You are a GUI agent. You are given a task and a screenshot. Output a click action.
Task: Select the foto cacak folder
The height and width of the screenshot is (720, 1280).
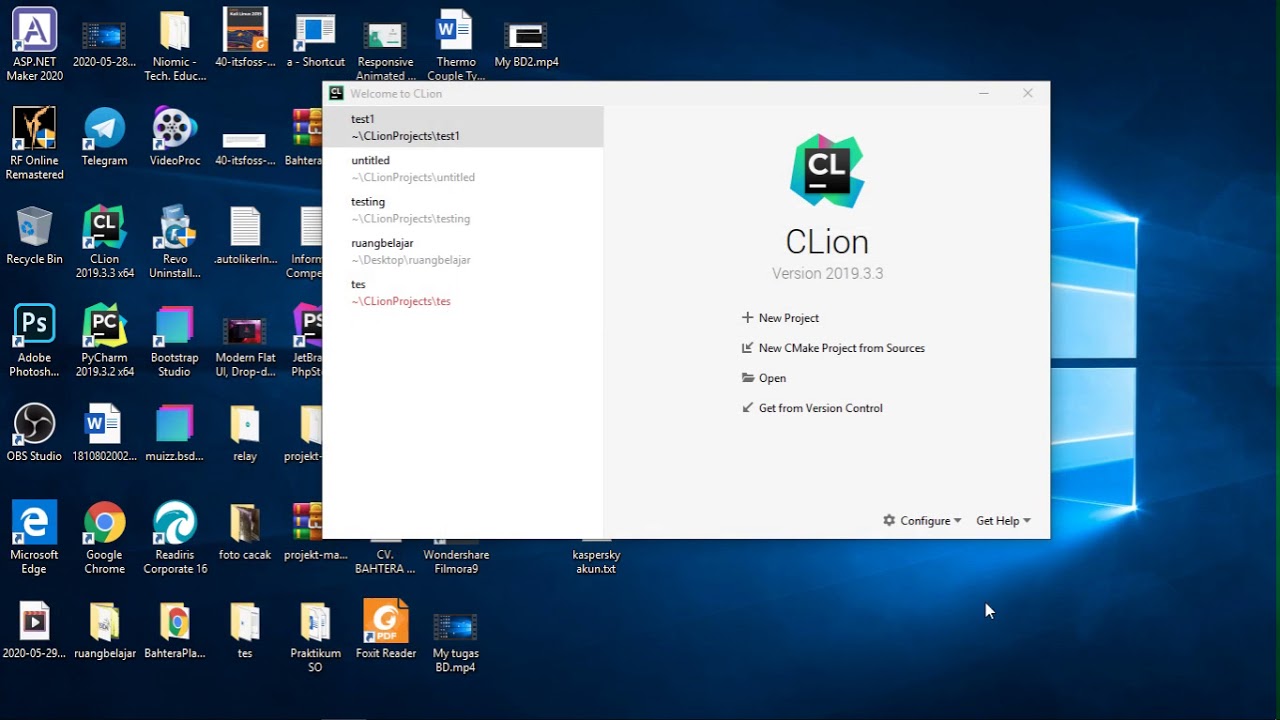click(x=245, y=531)
